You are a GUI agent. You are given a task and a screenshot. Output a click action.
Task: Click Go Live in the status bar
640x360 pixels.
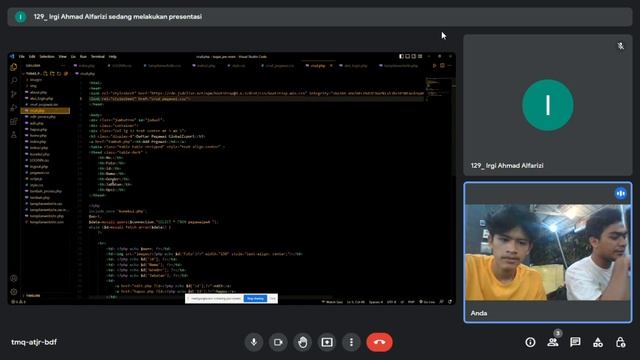(427, 302)
